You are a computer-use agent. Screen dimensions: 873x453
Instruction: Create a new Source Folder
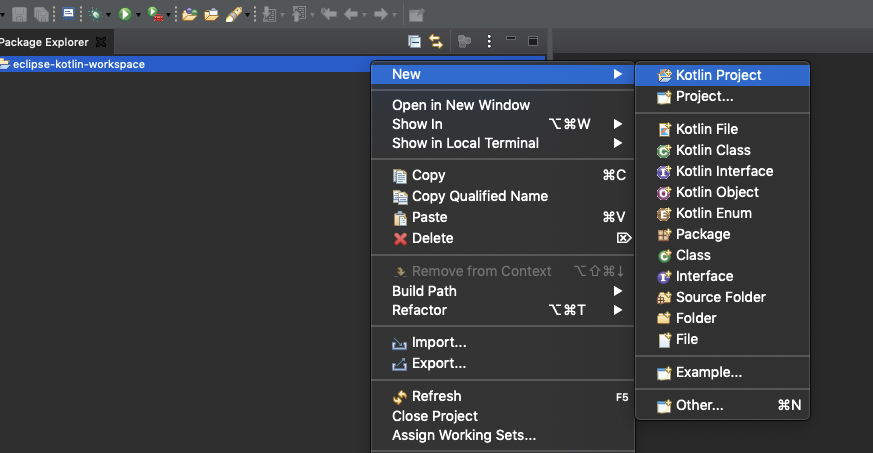click(x=722, y=297)
